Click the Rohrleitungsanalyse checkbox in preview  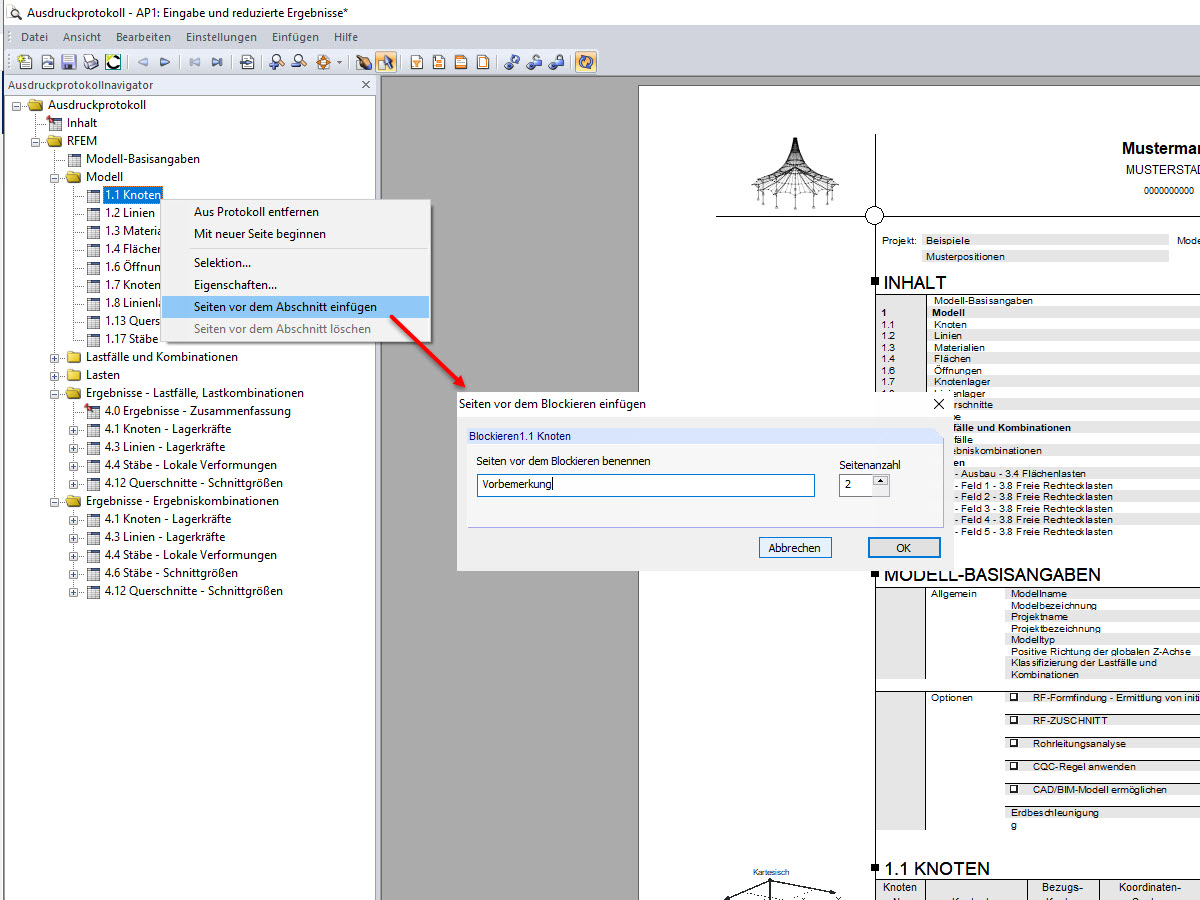(x=1014, y=743)
